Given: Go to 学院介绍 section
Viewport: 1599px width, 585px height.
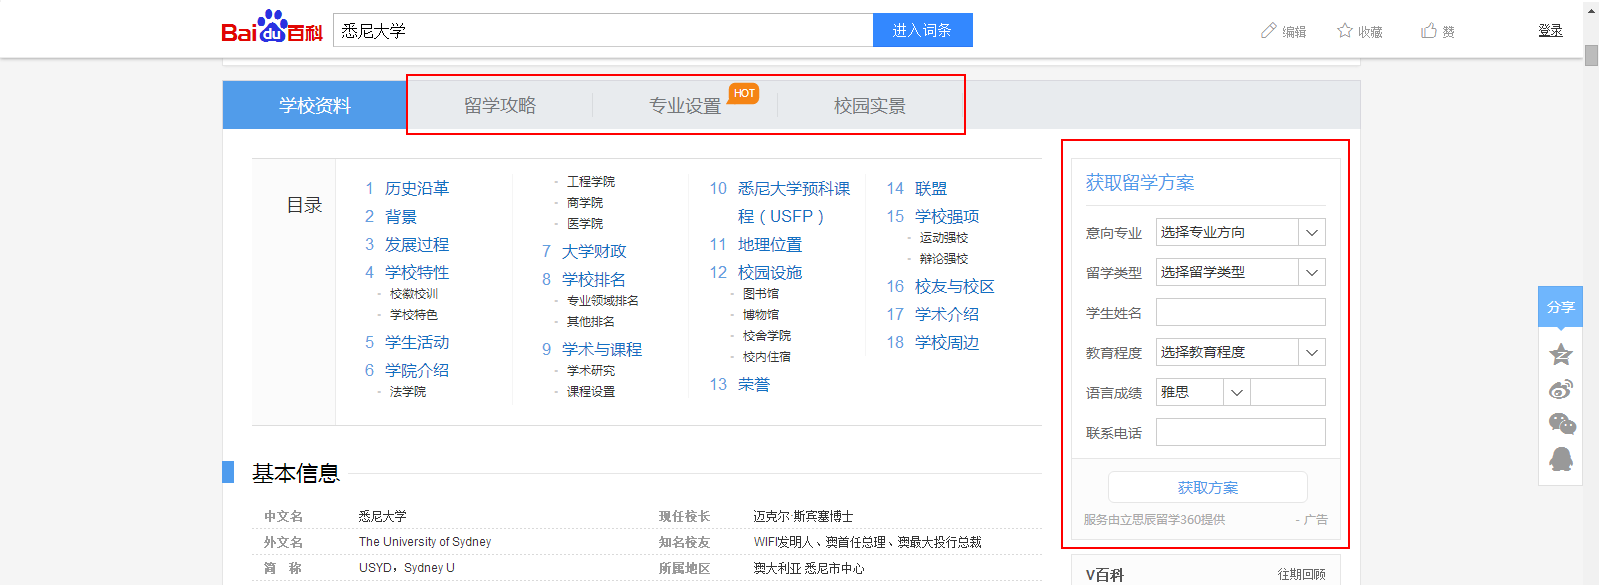Looking at the screenshot, I should point(417,370).
